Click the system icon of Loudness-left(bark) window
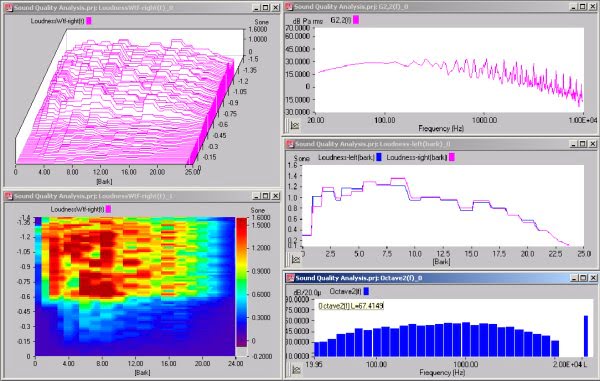The height and width of the screenshot is (381, 600). [290, 144]
